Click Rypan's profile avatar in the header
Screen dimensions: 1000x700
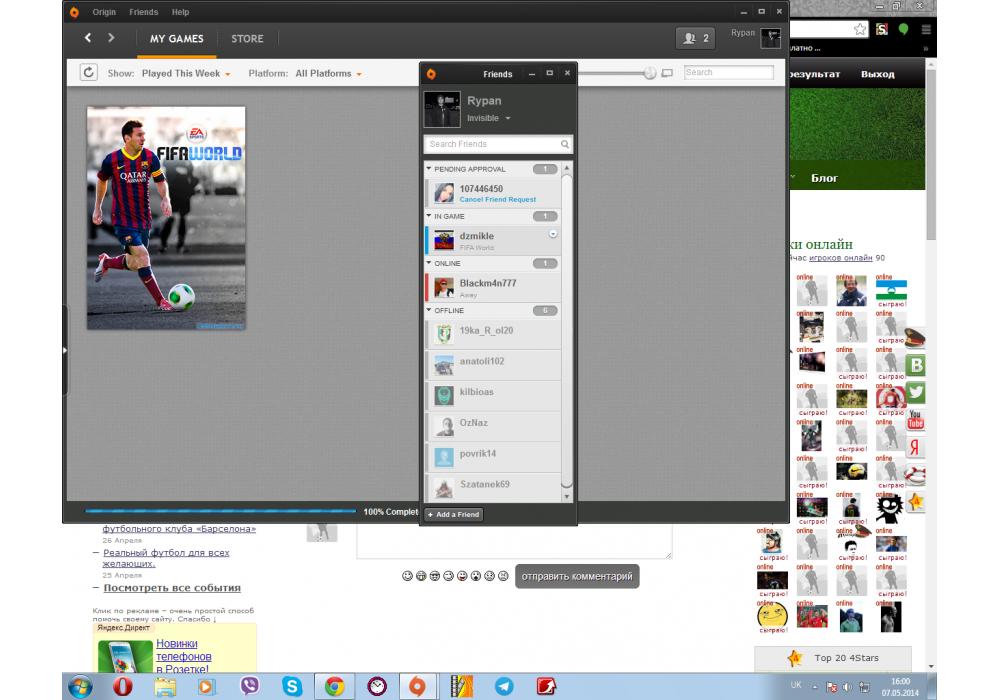(771, 38)
